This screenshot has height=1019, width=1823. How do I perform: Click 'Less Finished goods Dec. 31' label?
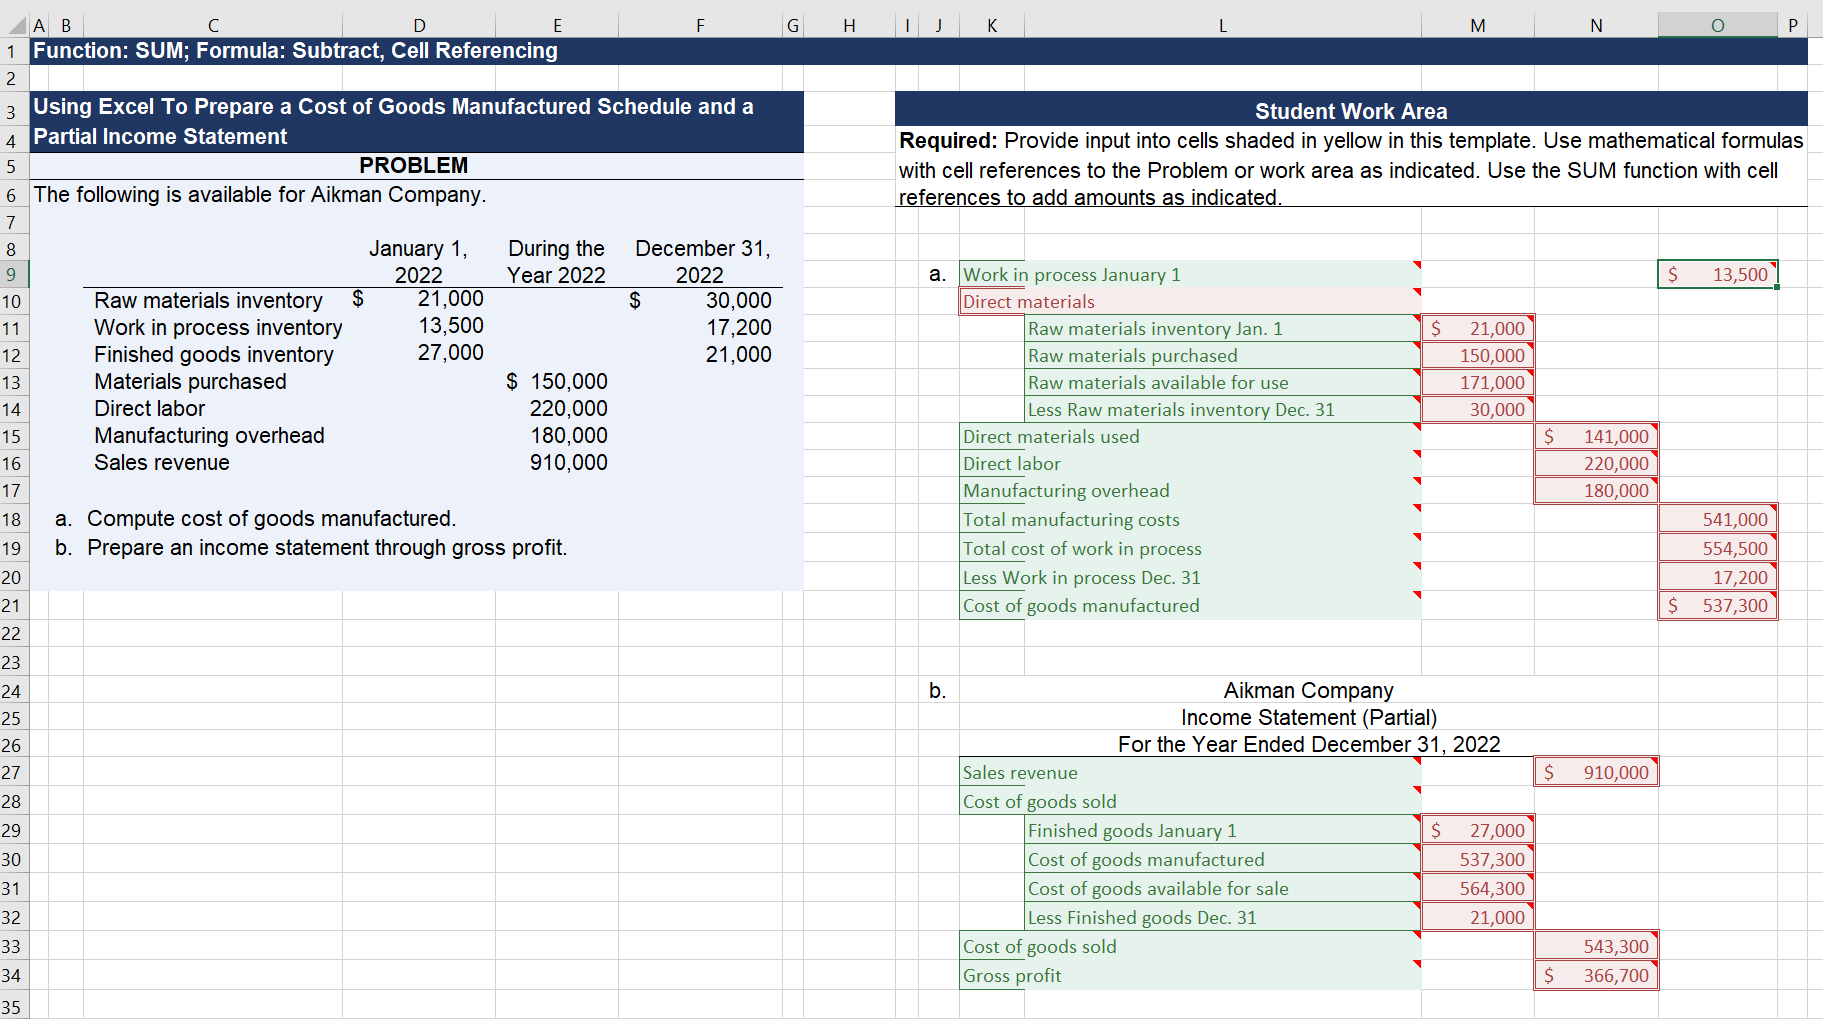(x=1222, y=917)
